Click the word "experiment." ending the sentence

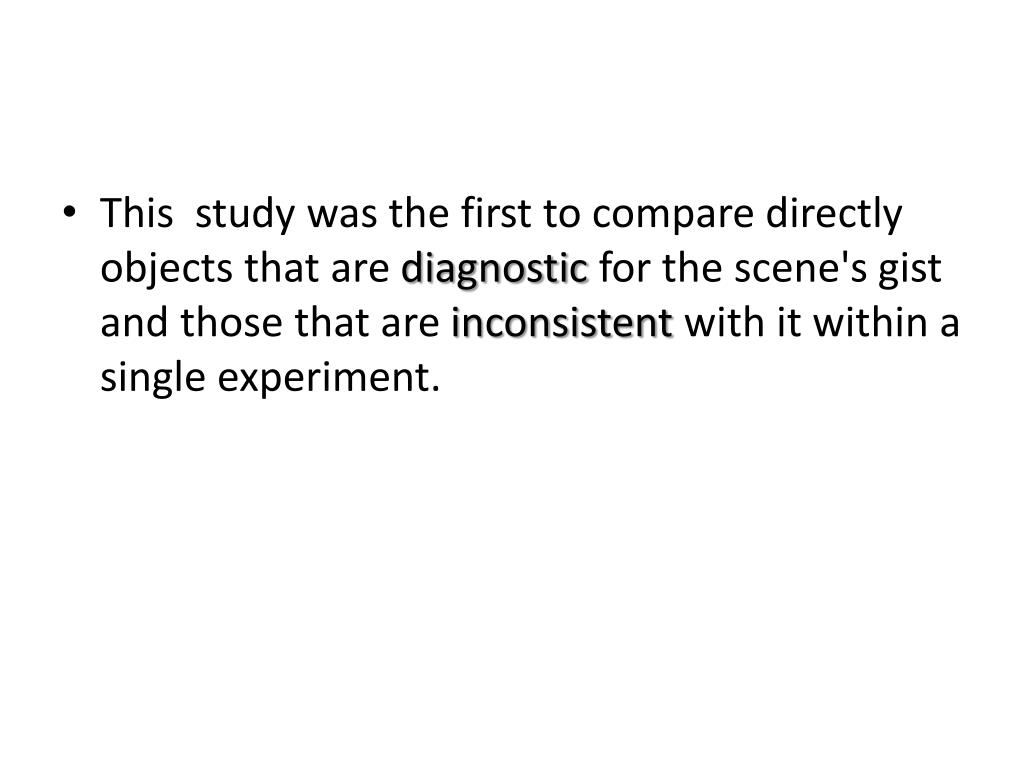(x=328, y=380)
